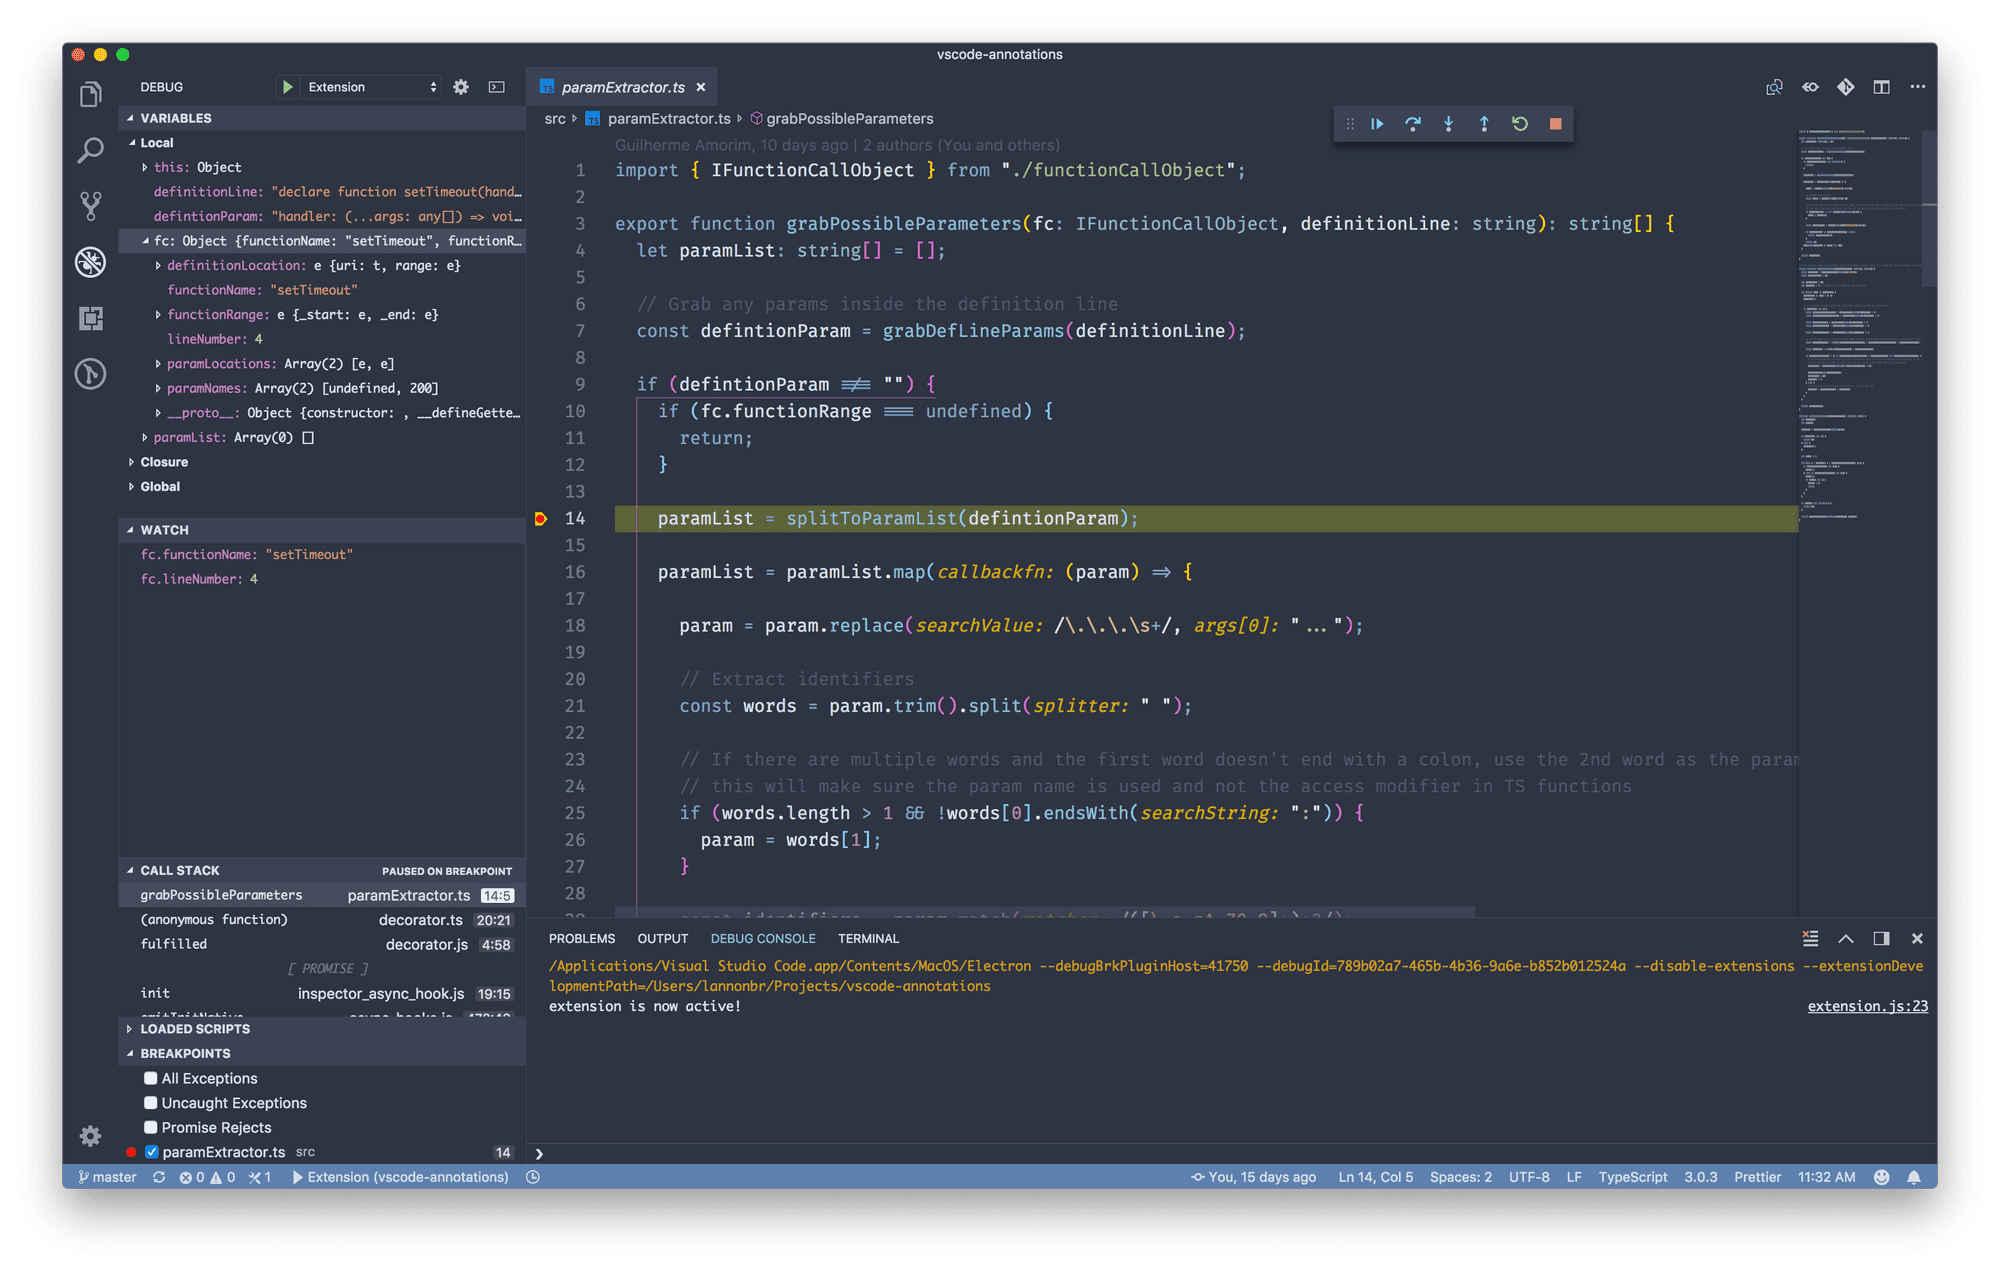The height and width of the screenshot is (1271, 2000).
Task: Switch to the Problems panel tab
Action: point(581,939)
